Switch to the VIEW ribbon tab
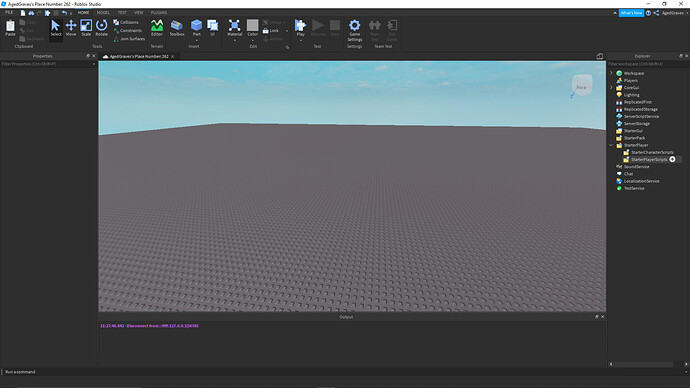 [139, 13]
